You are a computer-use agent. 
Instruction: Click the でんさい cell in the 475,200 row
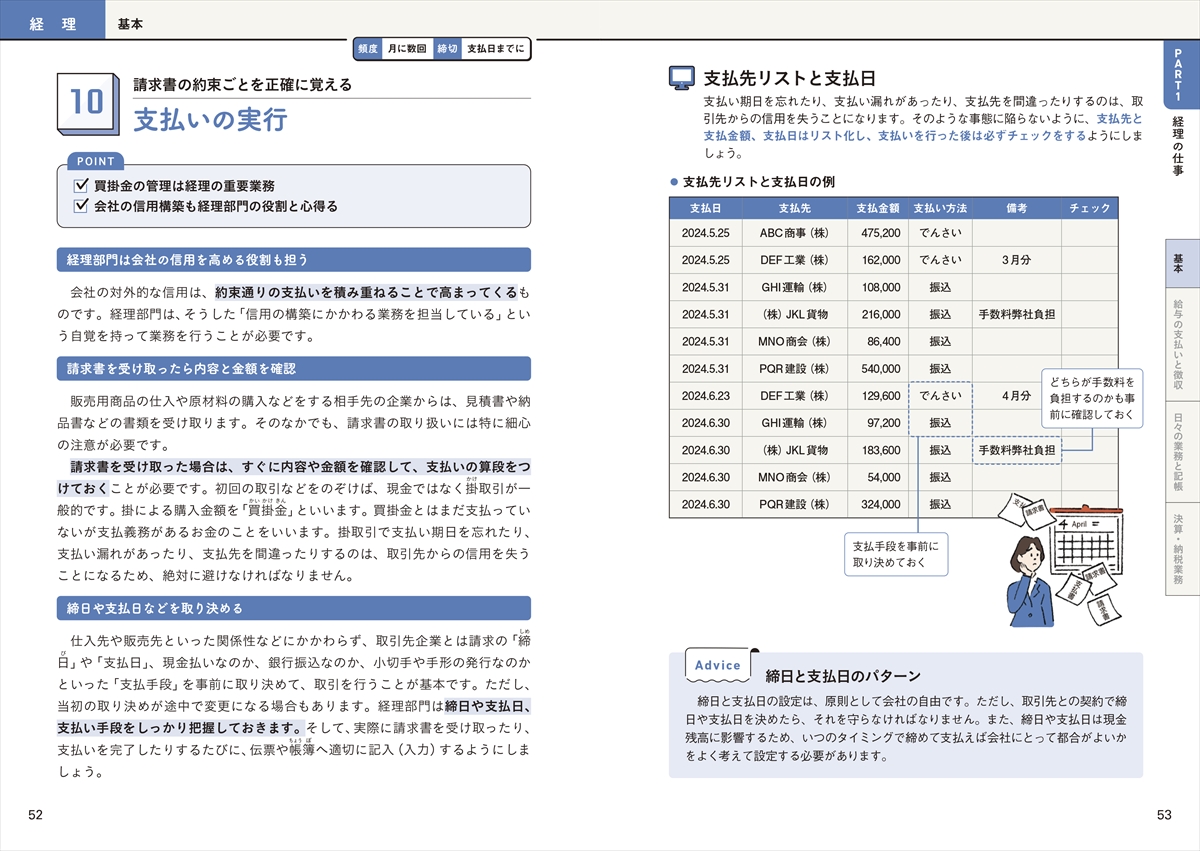pyautogui.click(x=940, y=232)
